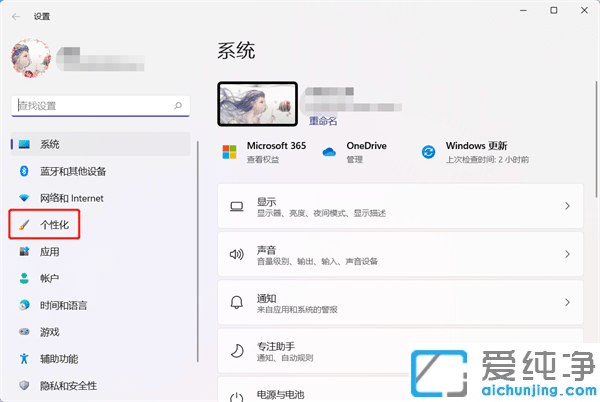This screenshot has width=600, height=402.
Task: Open 应用 settings
Action: click(50, 252)
